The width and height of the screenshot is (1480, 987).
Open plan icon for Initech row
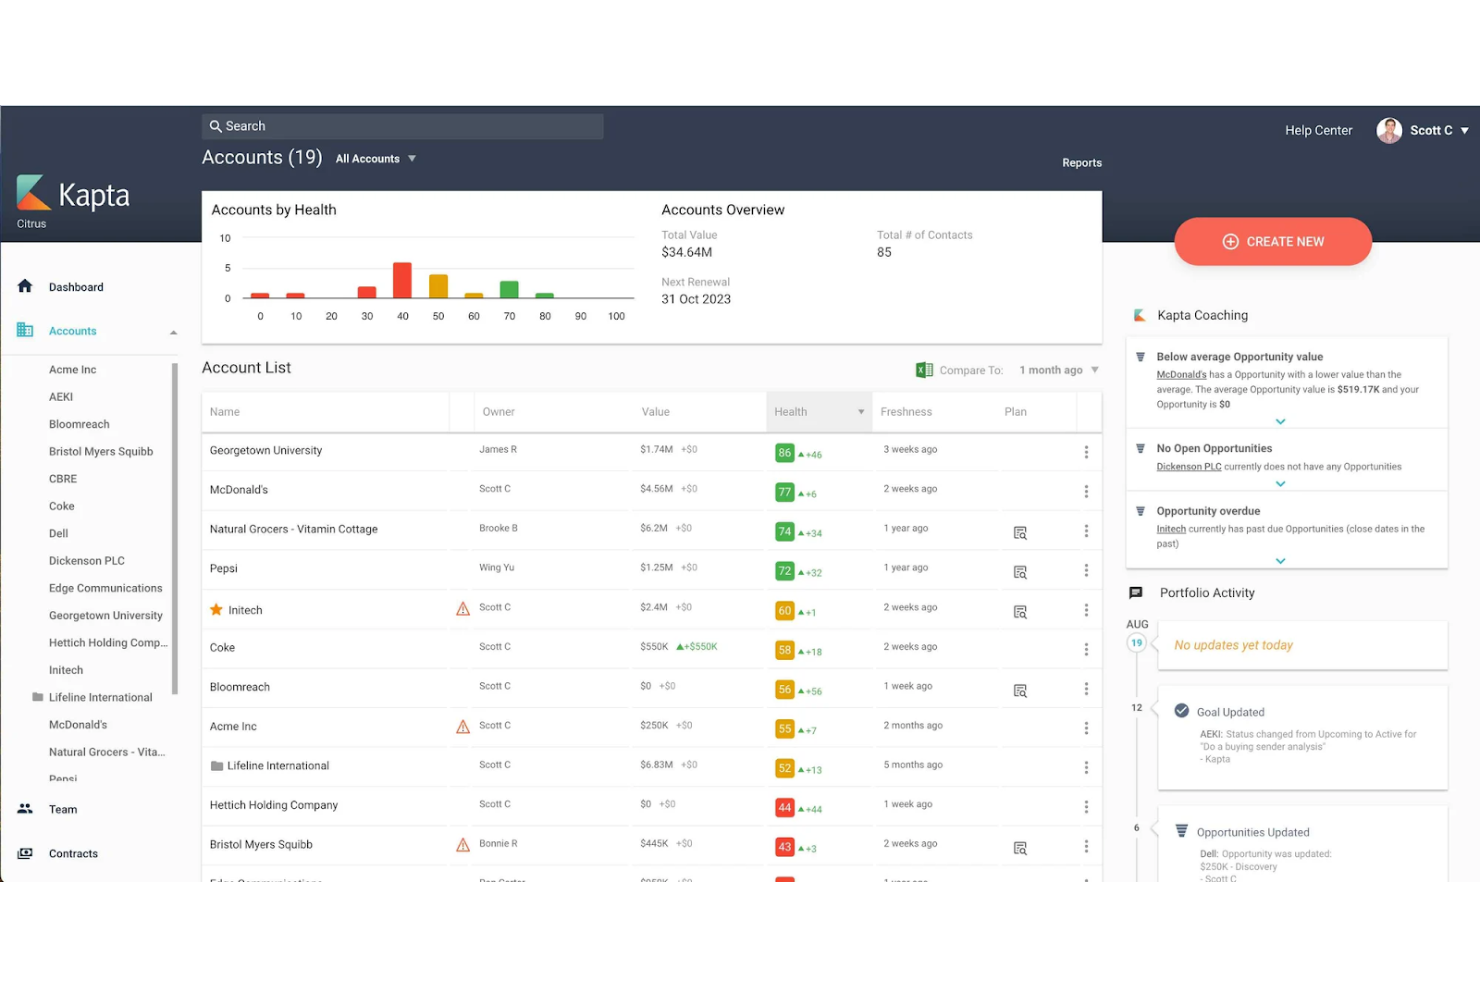tap(1020, 612)
